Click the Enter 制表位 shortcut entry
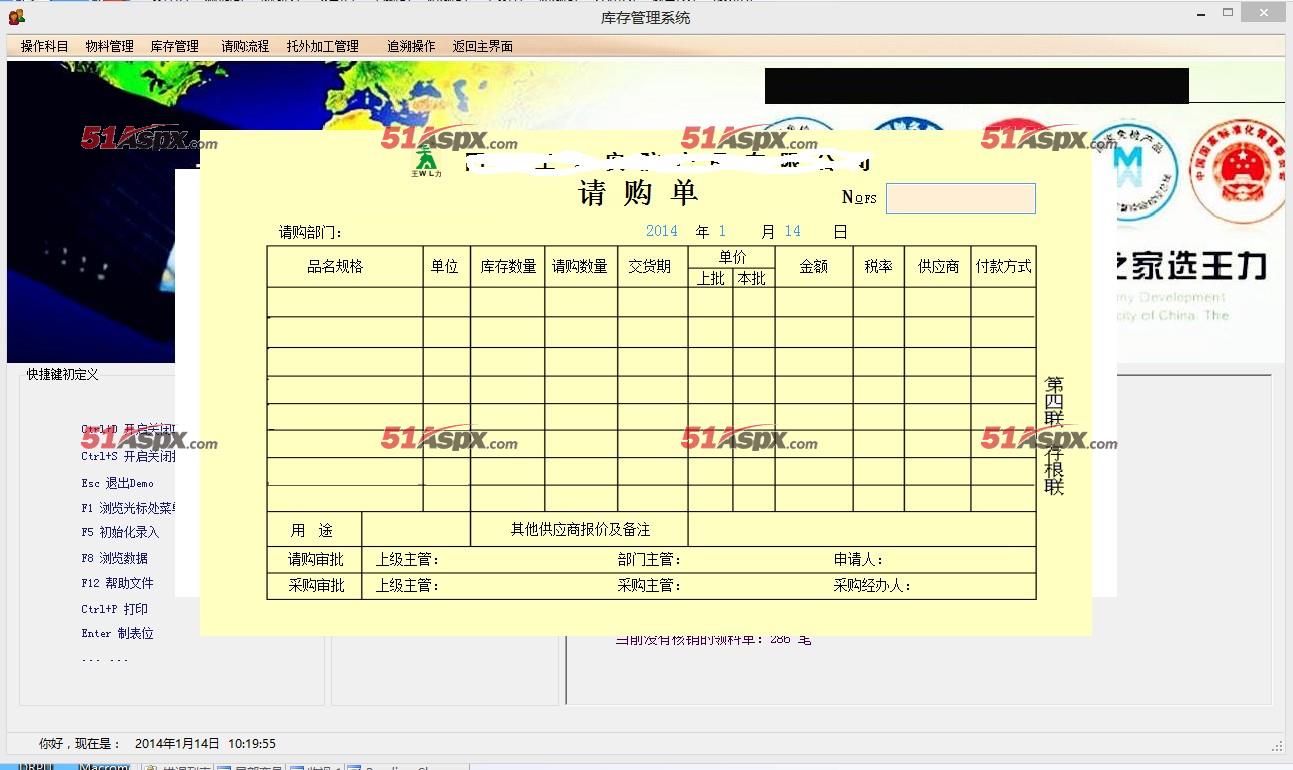 118,633
